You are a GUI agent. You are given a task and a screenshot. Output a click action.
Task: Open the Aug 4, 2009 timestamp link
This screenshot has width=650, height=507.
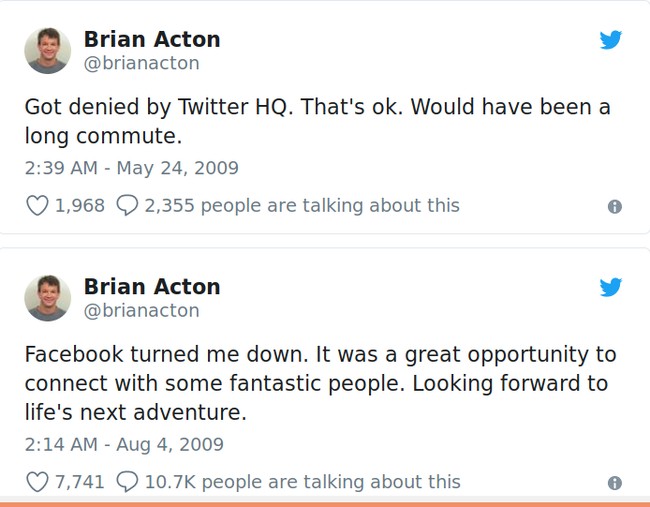[124, 444]
